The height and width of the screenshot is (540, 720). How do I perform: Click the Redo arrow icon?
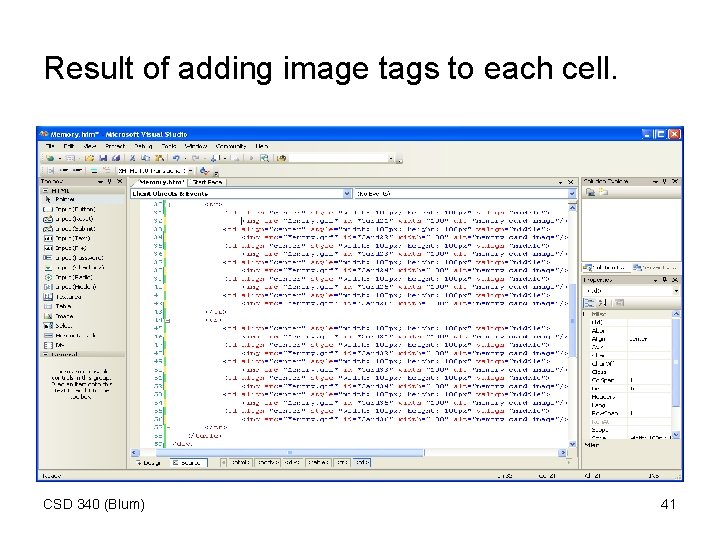point(196,158)
